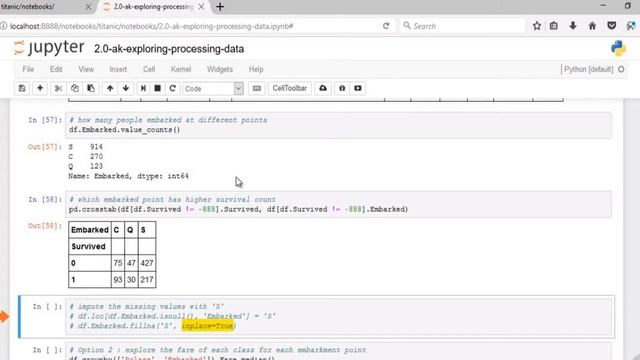The width and height of the screenshot is (640, 360).
Task: Click the impute missing values code cell
Action: pos(338,316)
